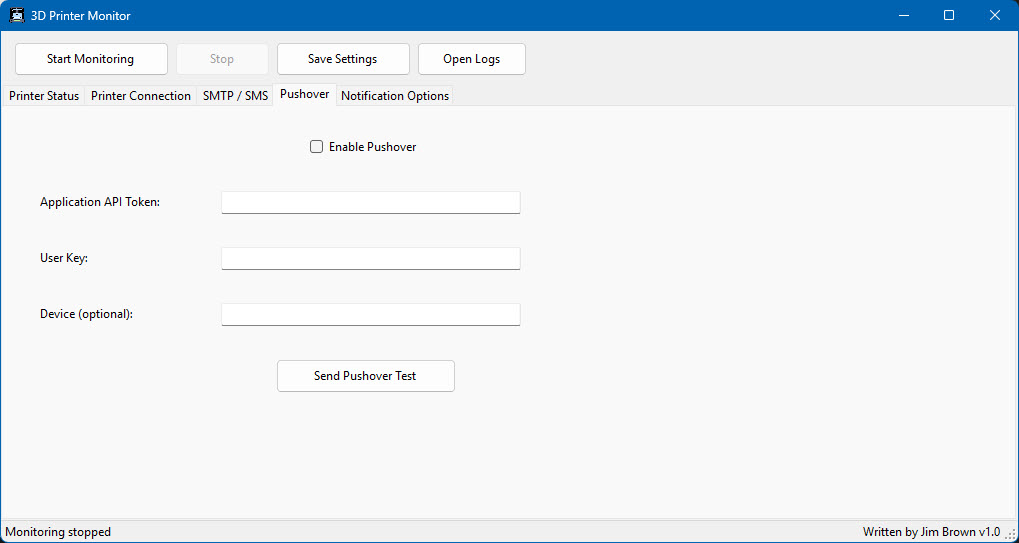The height and width of the screenshot is (543, 1019).
Task: Click the '3D Printer Monitor' window title
Action: click(81, 16)
